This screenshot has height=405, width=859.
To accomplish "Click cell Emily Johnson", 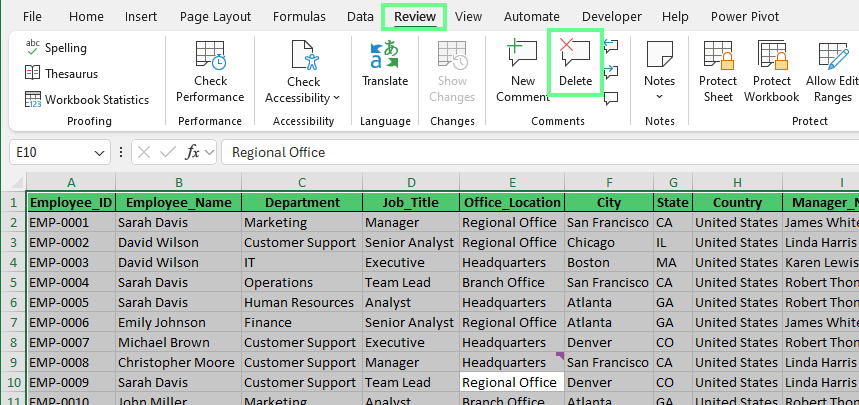I will [x=179, y=322].
